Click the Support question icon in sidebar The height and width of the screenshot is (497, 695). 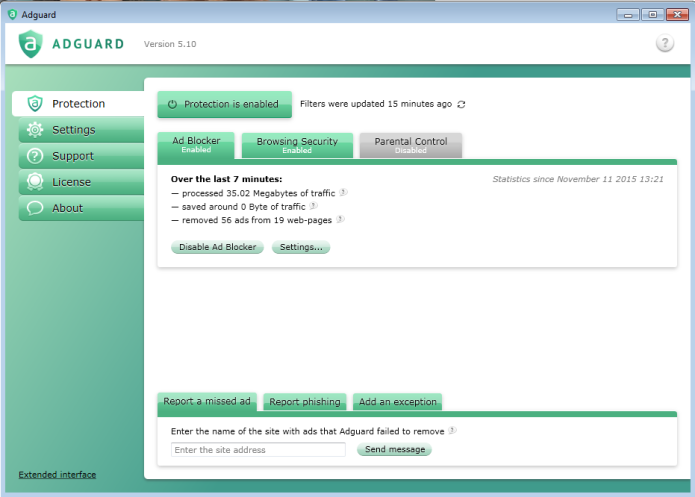[x=35, y=156]
